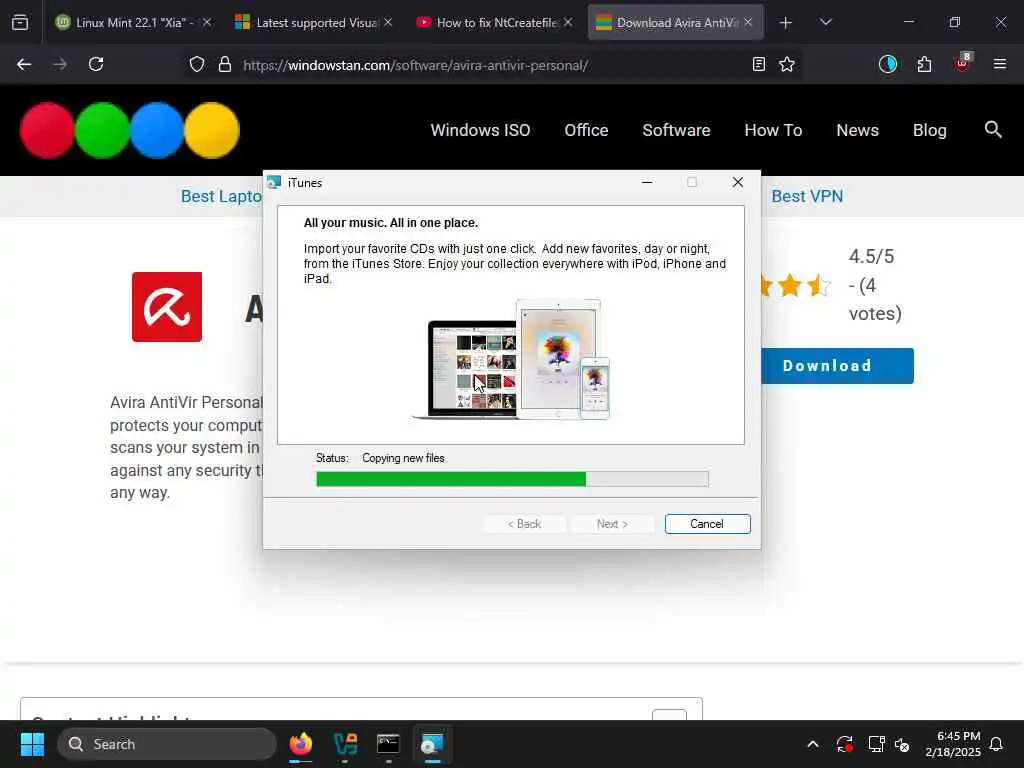This screenshot has width=1024, height=768.
Task: Open the muted volume tray icon
Action: (903, 744)
